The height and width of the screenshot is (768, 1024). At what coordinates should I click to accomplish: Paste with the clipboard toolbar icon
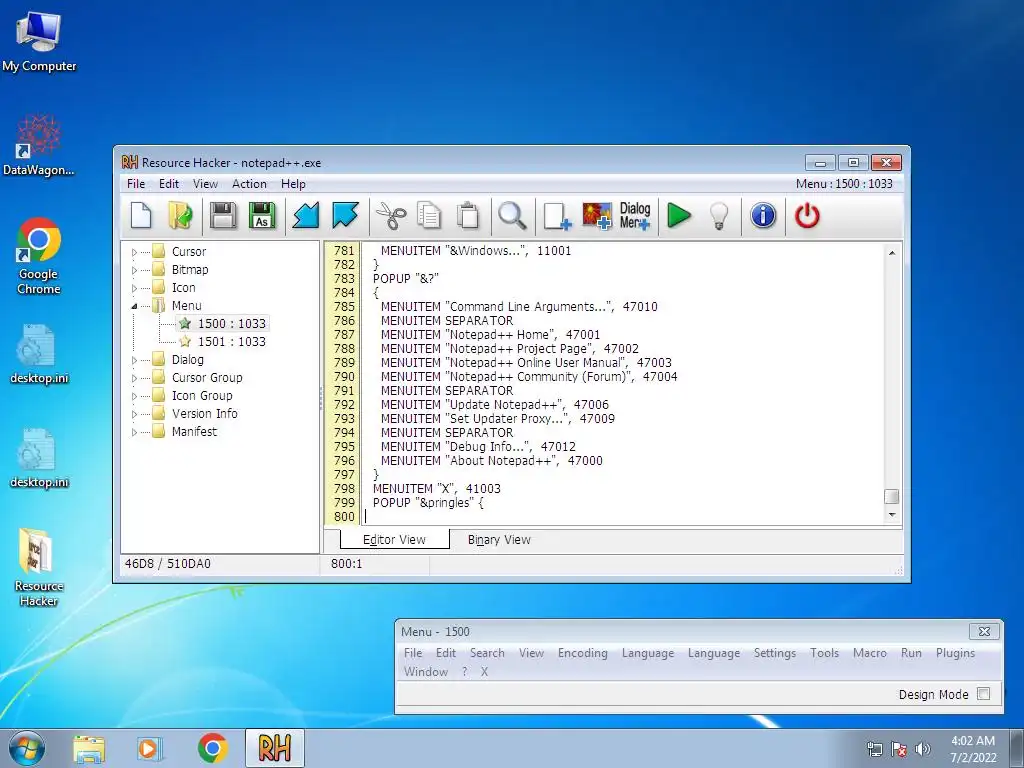point(468,216)
